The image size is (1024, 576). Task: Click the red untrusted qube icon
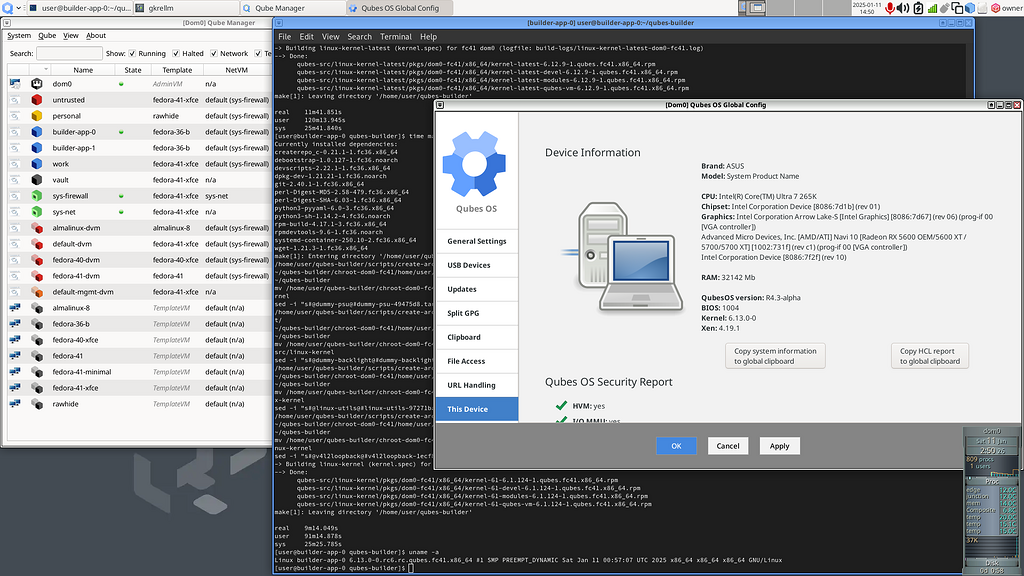(37, 100)
